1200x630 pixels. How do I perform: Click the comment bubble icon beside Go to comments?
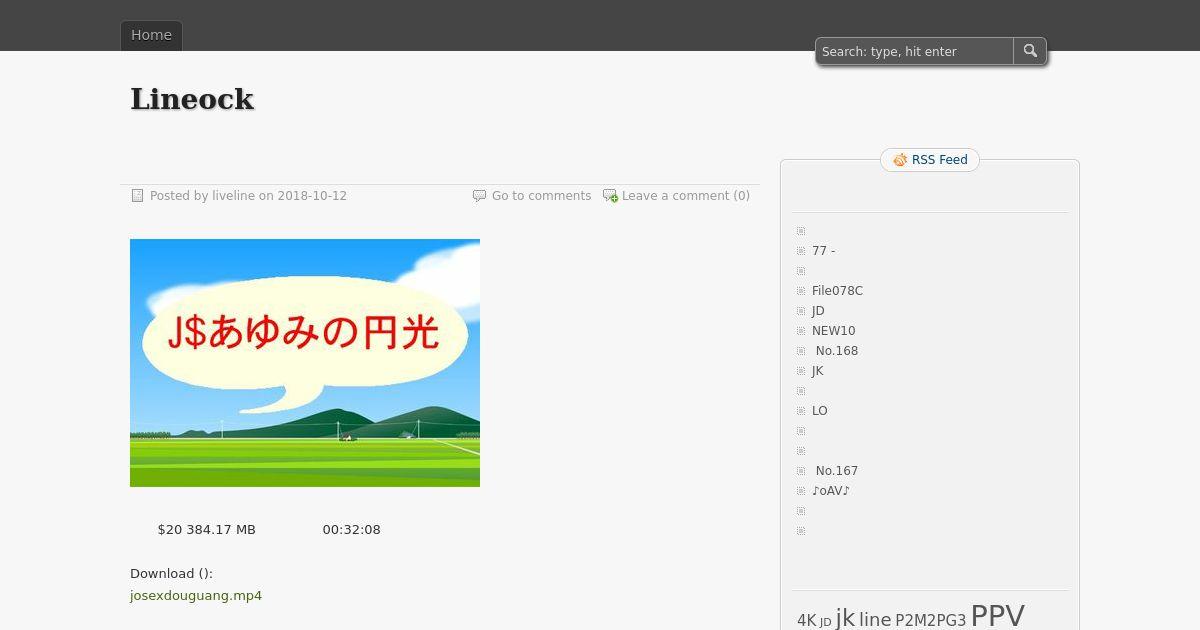pos(479,196)
